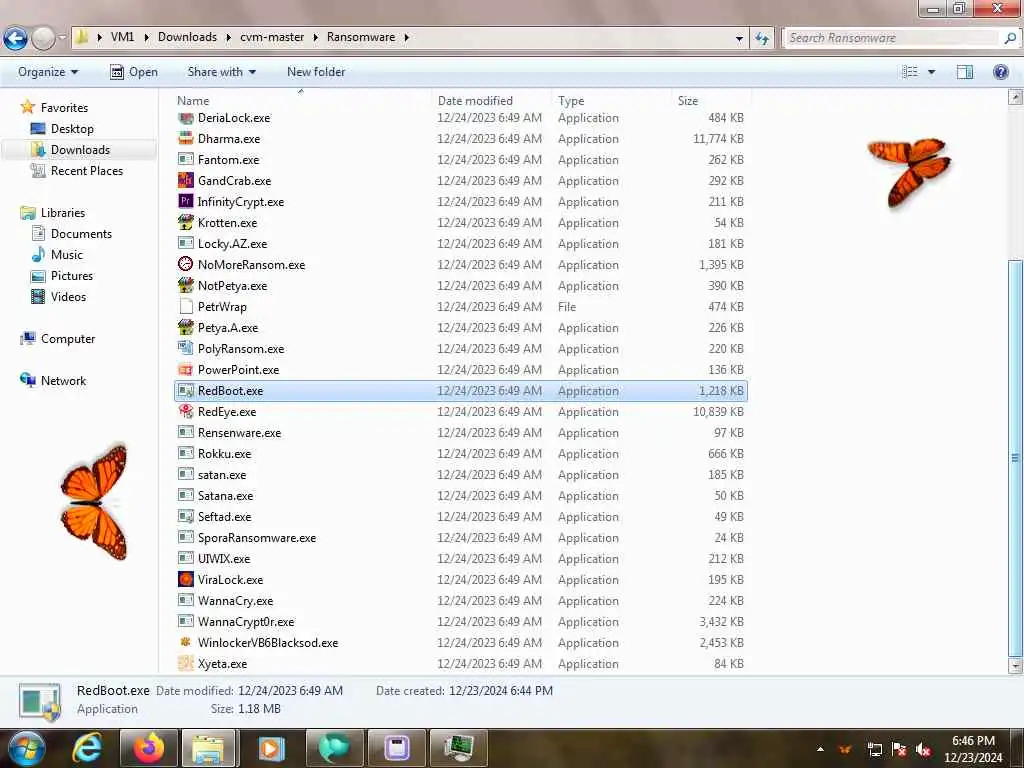
Task: Click the NoMoreRansom.exe clock icon
Action: point(186,264)
